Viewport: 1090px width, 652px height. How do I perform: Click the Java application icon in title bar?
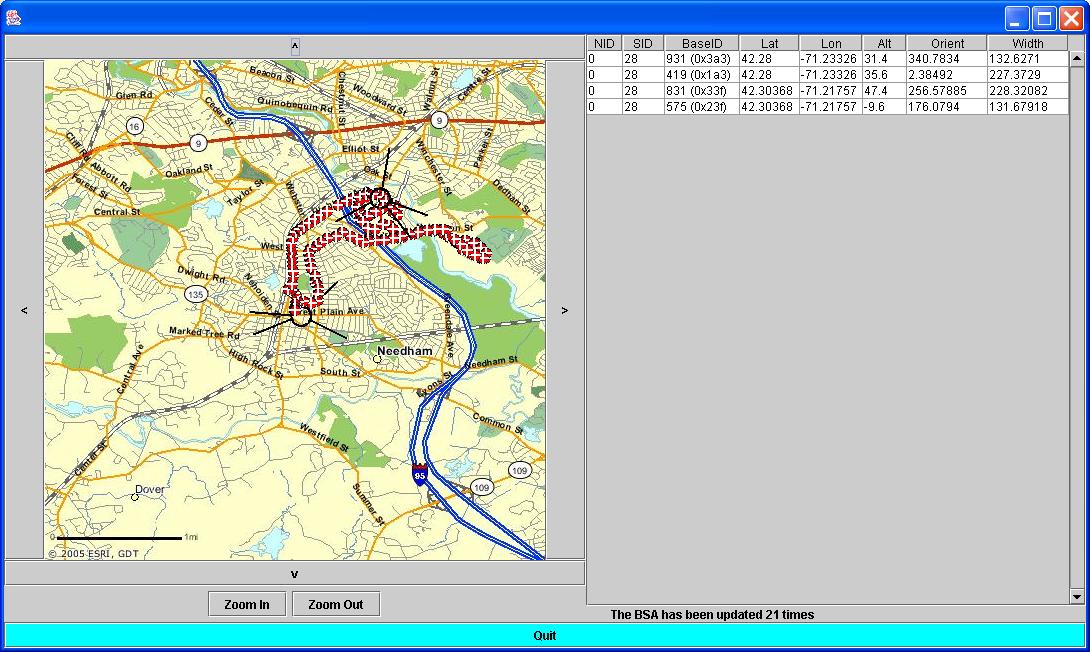click(14, 17)
